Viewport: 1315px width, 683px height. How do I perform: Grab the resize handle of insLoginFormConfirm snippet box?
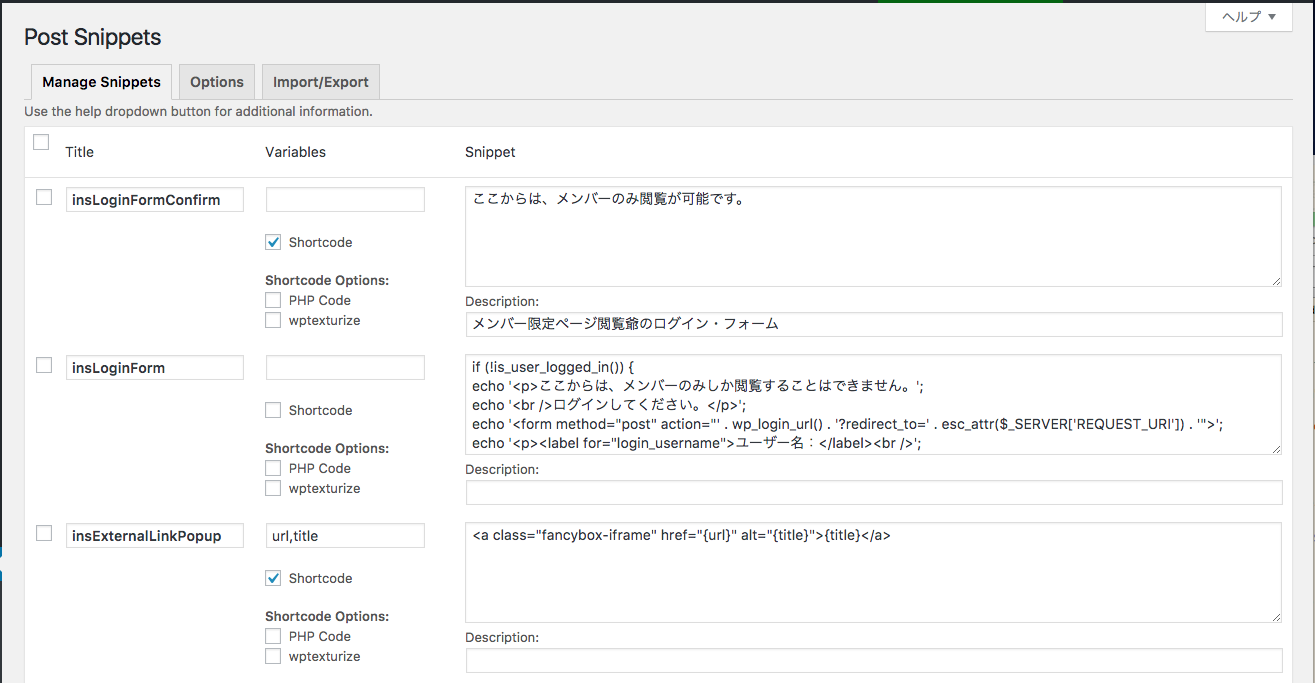point(1275,281)
